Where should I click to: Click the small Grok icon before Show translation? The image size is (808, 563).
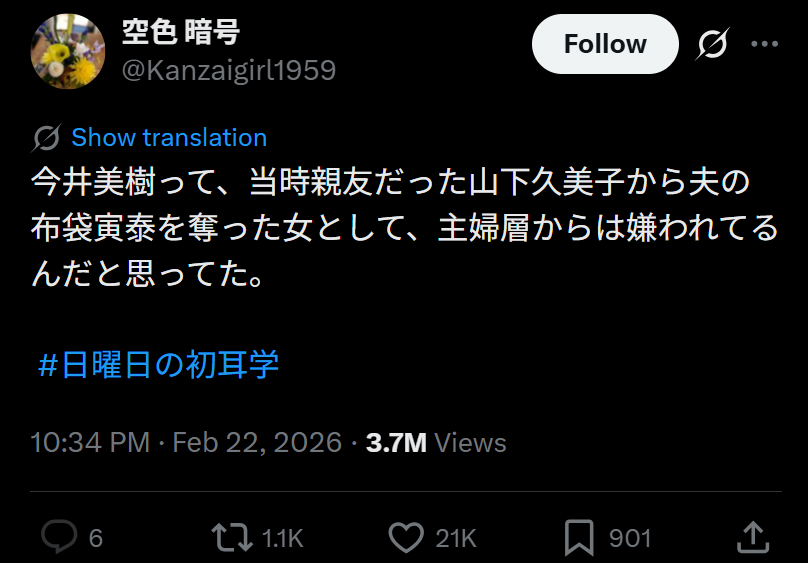(46, 138)
